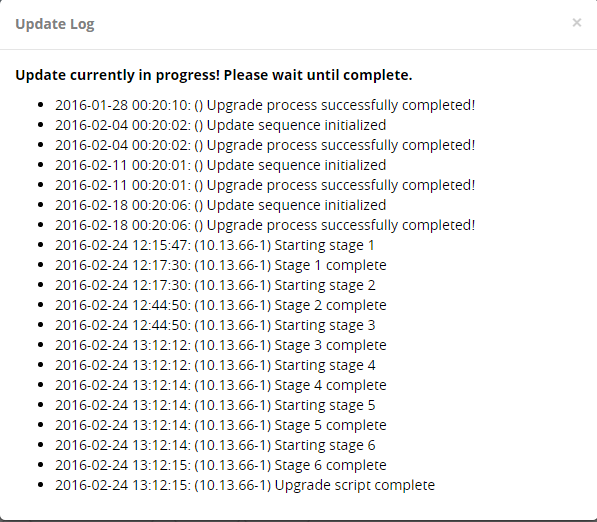Click the Stage 5 complete log line
The image size is (597, 522).
(x=221, y=425)
